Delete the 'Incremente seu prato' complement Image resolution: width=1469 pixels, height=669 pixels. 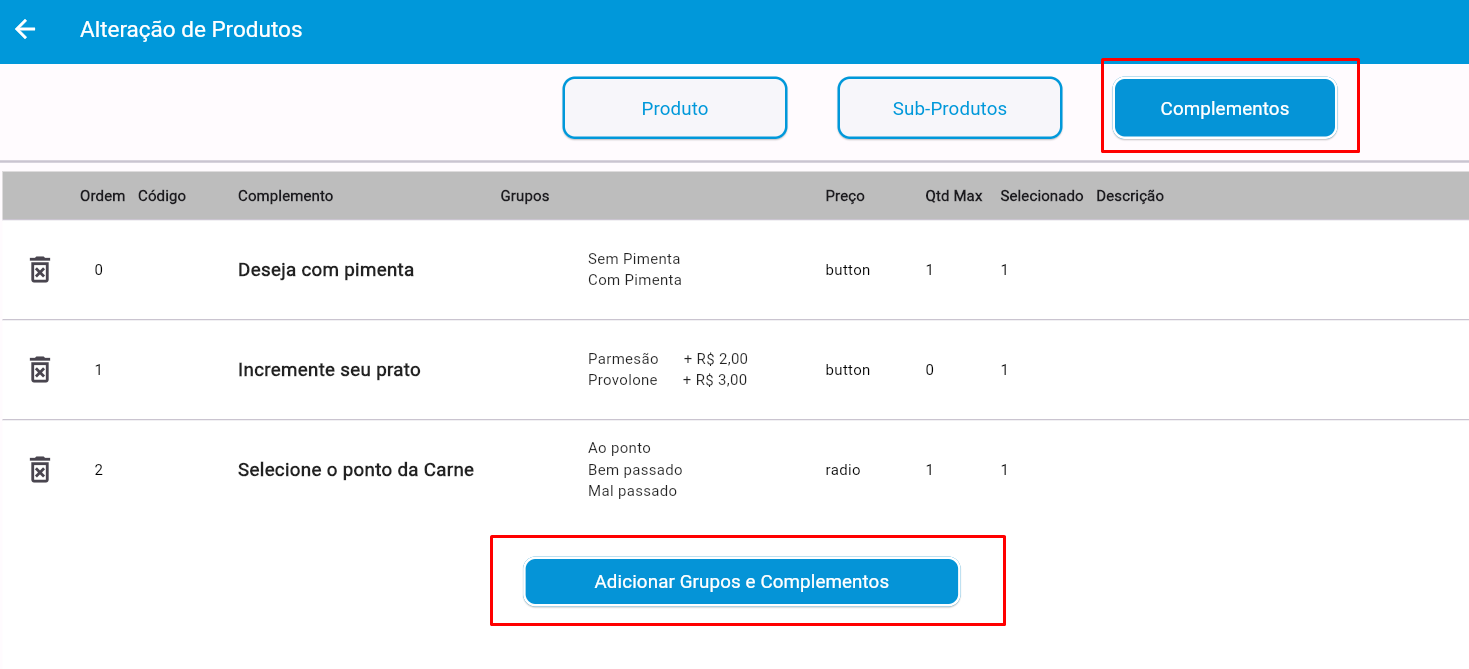pyautogui.click(x=39, y=370)
